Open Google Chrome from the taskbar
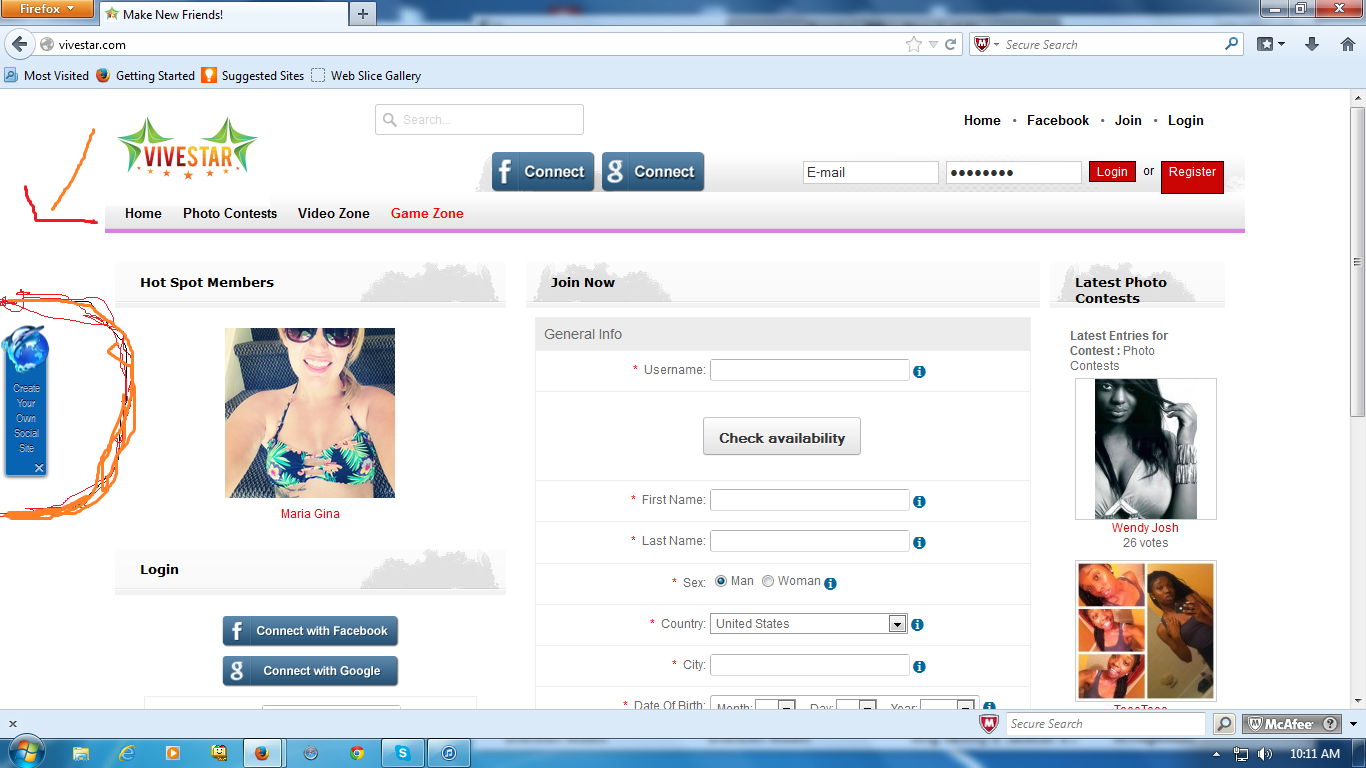This screenshot has width=1366, height=768. click(357, 753)
